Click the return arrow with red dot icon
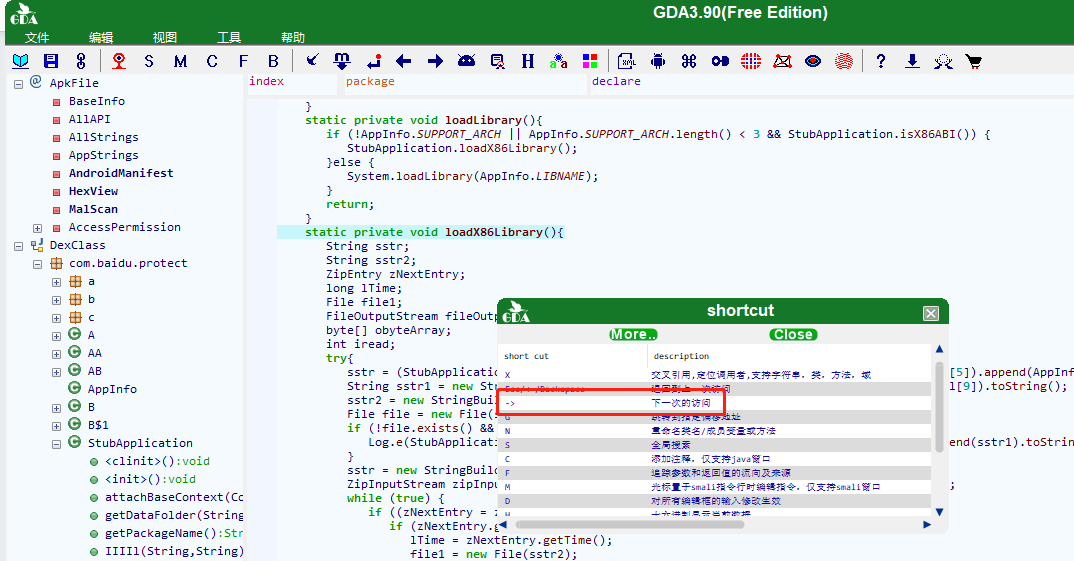1074x561 pixels. [373, 61]
